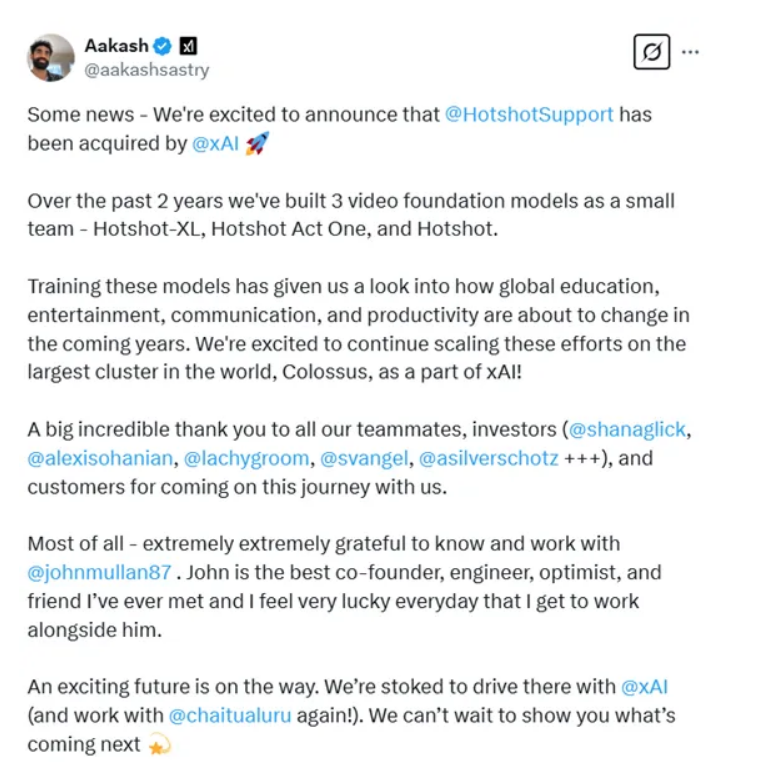Click the Grok slash icon button
Viewport: 757px width, 766px height.
tap(652, 51)
